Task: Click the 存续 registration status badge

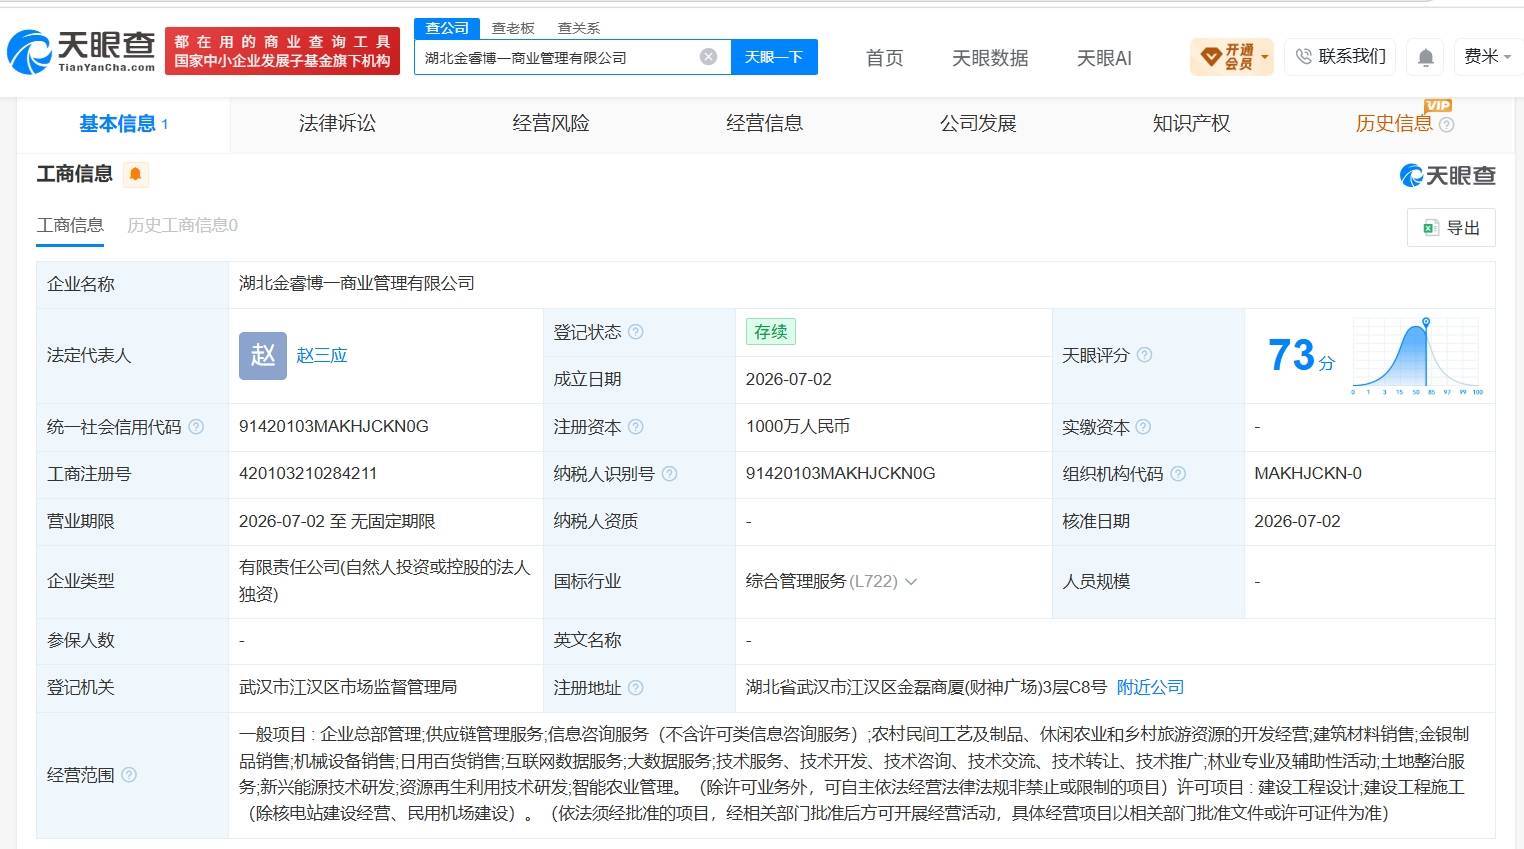Action: pos(770,332)
